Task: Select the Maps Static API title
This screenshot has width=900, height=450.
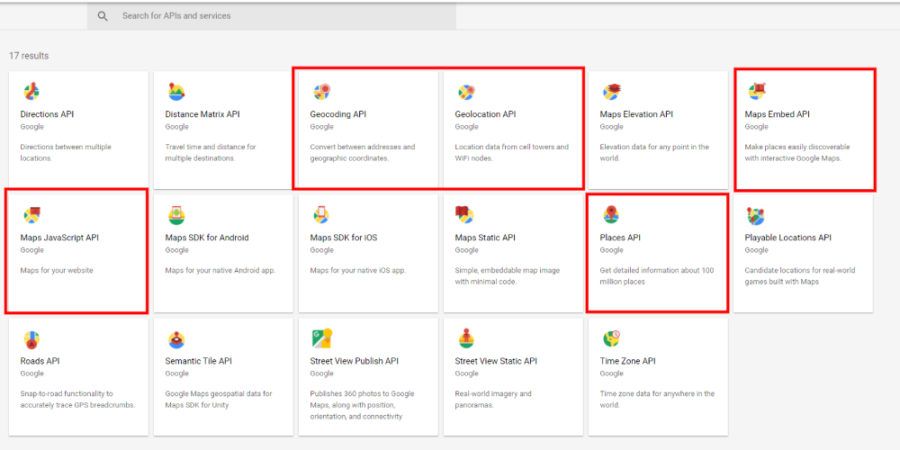Action: click(485, 238)
